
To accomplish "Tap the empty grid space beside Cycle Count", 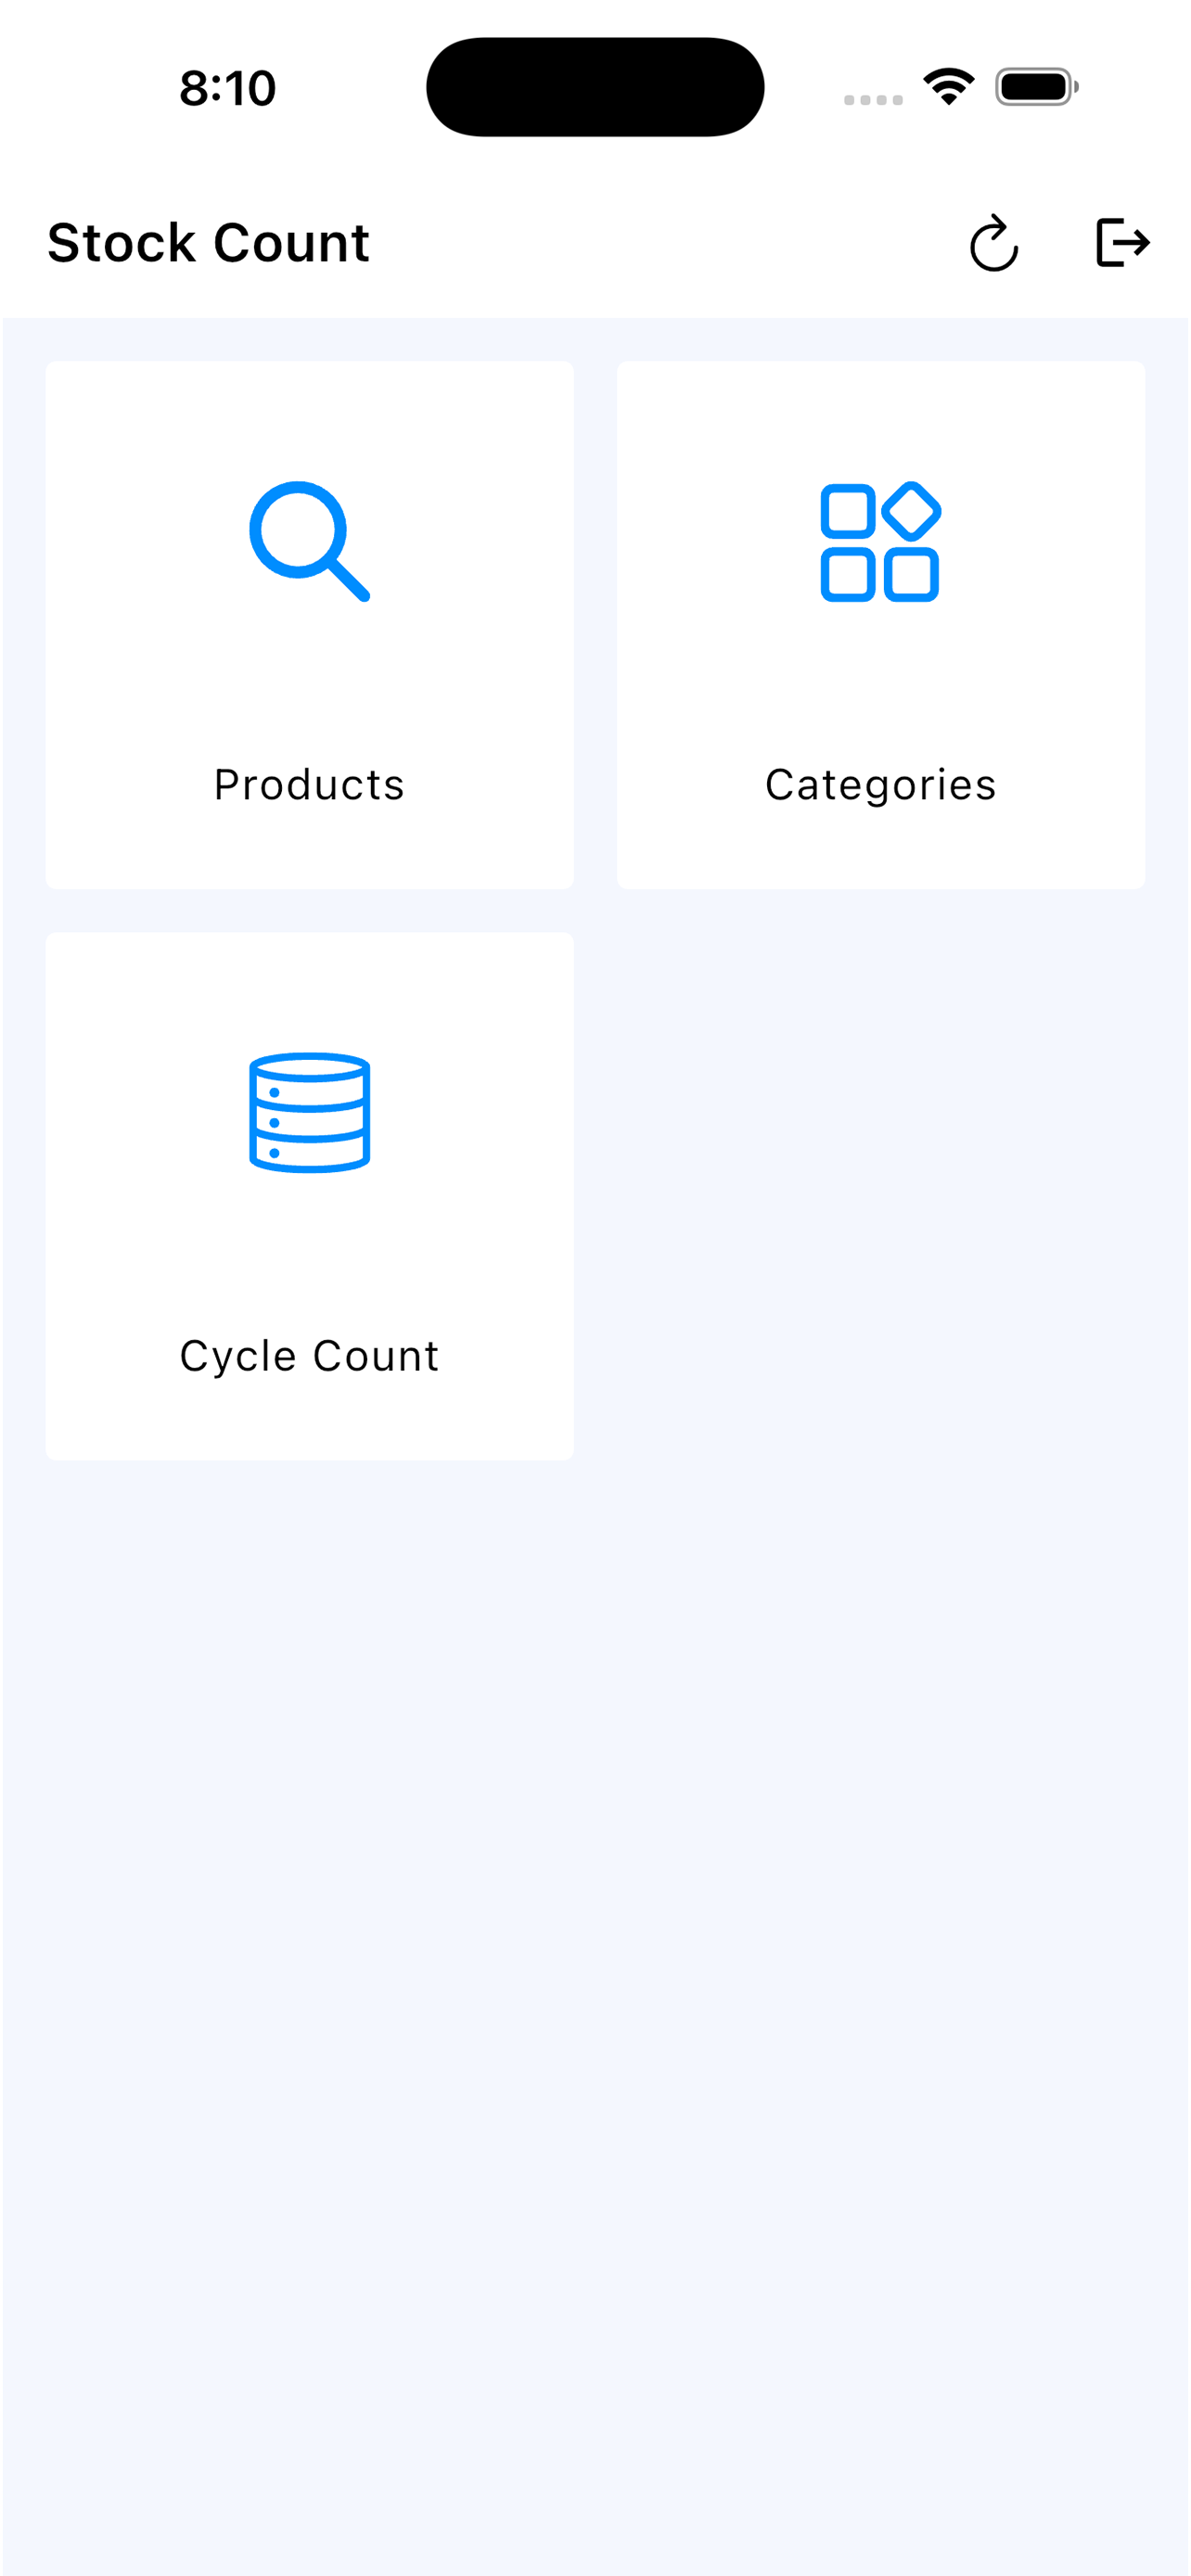I will point(880,1196).
